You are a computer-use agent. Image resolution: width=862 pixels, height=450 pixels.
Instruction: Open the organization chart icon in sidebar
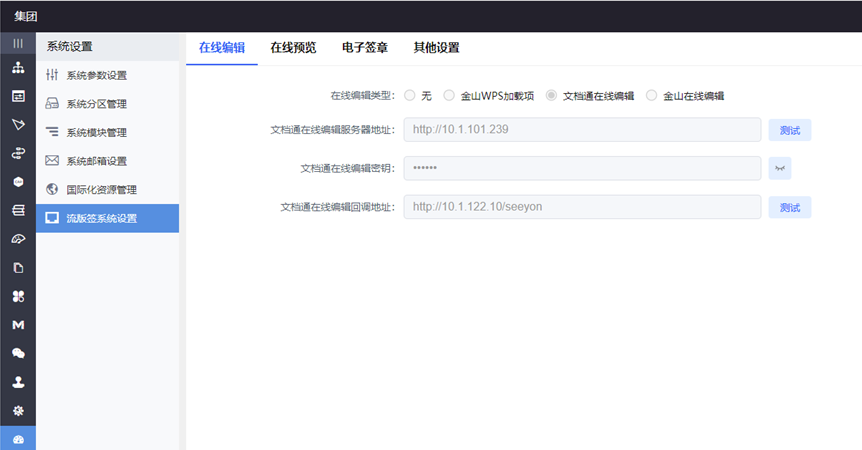17,68
